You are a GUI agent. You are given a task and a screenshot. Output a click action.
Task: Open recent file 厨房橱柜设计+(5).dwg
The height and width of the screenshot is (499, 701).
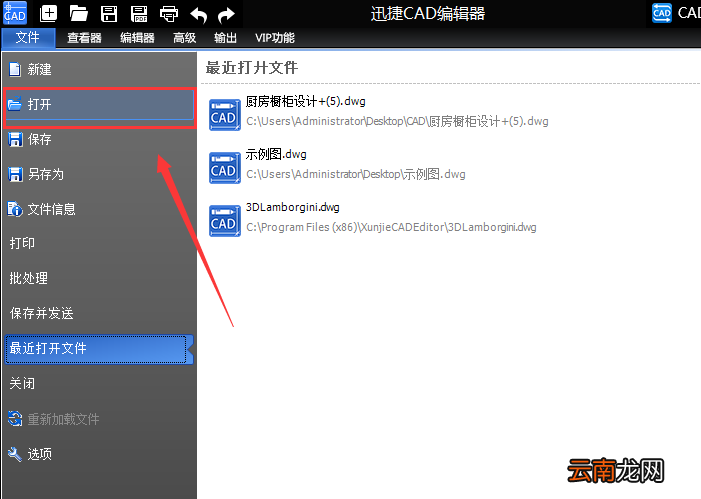[305, 101]
